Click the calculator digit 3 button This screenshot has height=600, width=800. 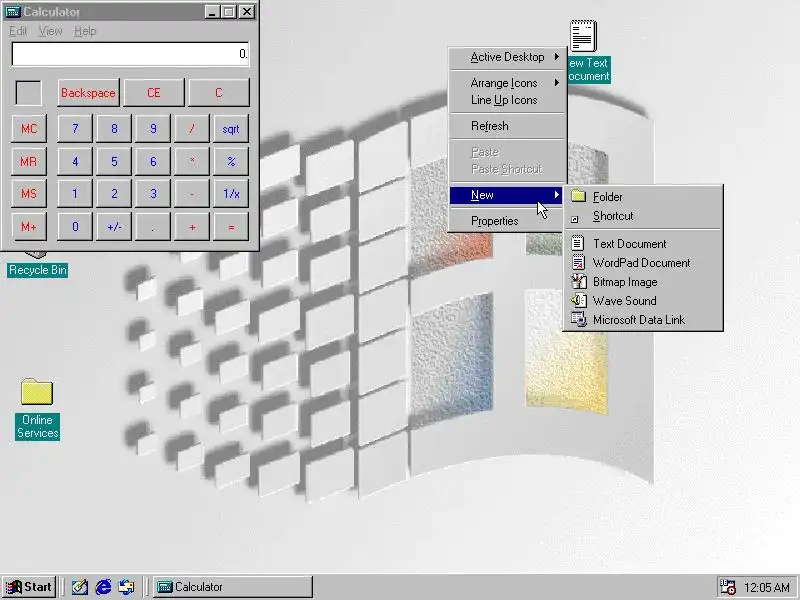coord(153,194)
